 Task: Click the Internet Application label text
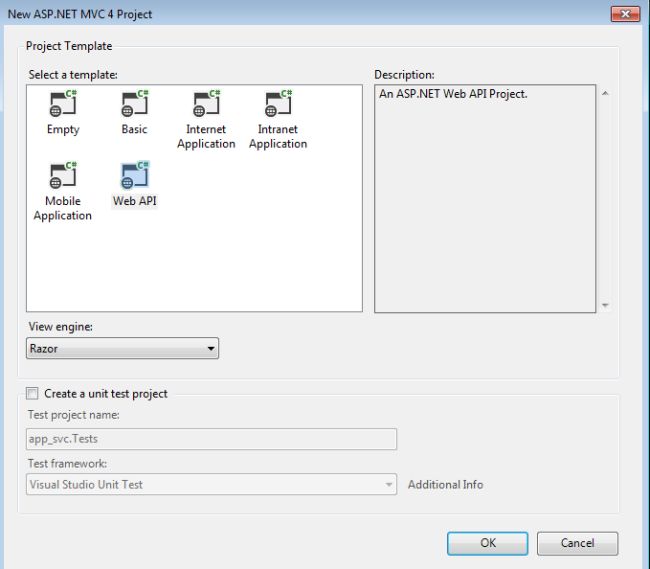[x=206, y=137]
